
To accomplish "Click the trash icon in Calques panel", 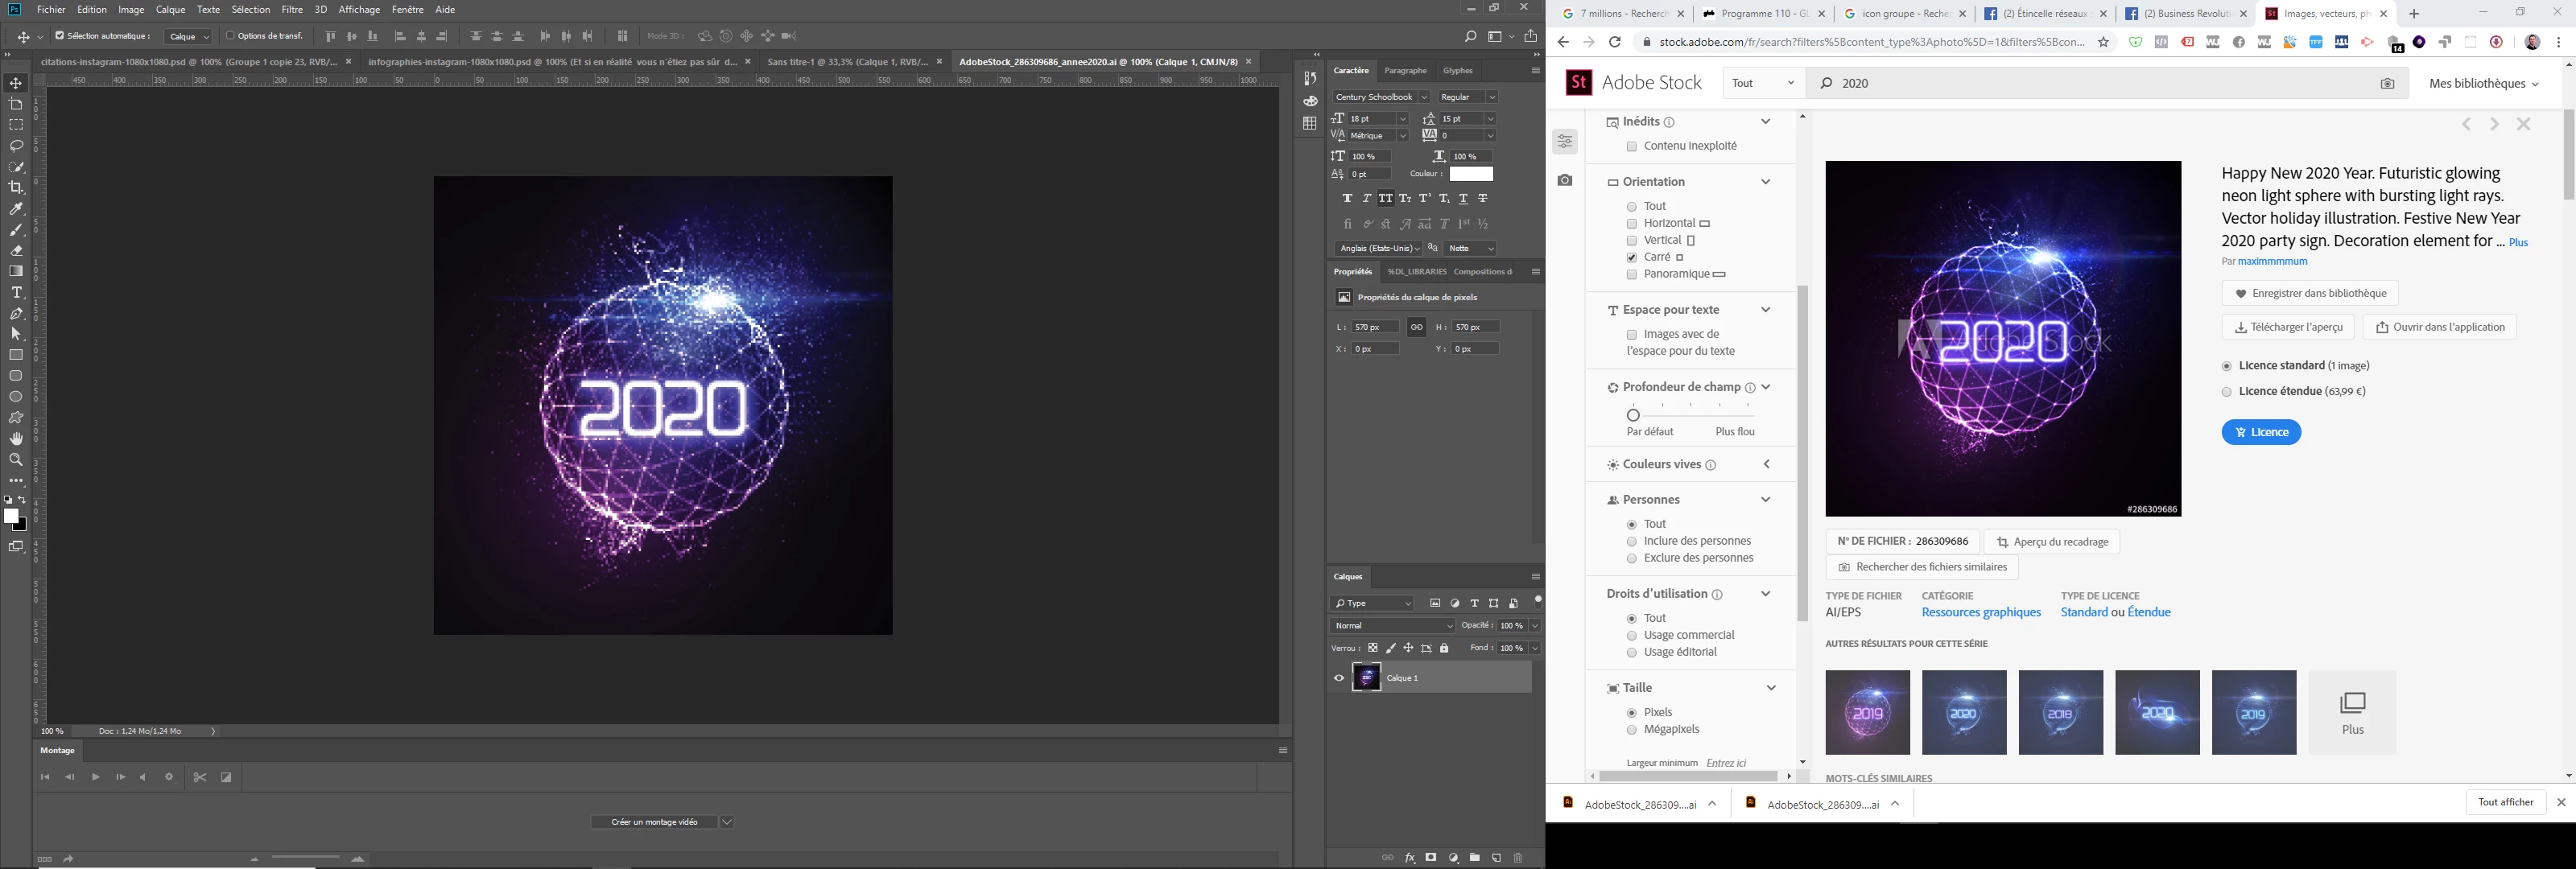I will pyautogui.click(x=1518, y=858).
